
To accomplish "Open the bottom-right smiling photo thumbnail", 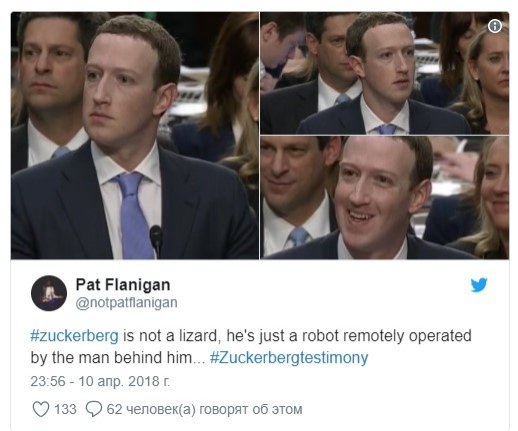I will click(385, 198).
